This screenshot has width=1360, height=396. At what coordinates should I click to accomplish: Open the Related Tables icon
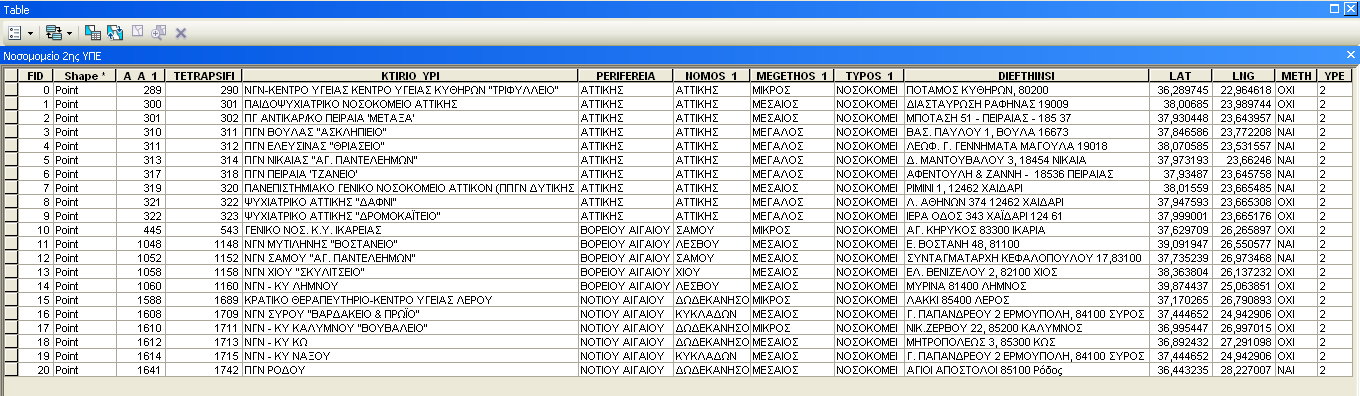pyautogui.click(x=53, y=32)
